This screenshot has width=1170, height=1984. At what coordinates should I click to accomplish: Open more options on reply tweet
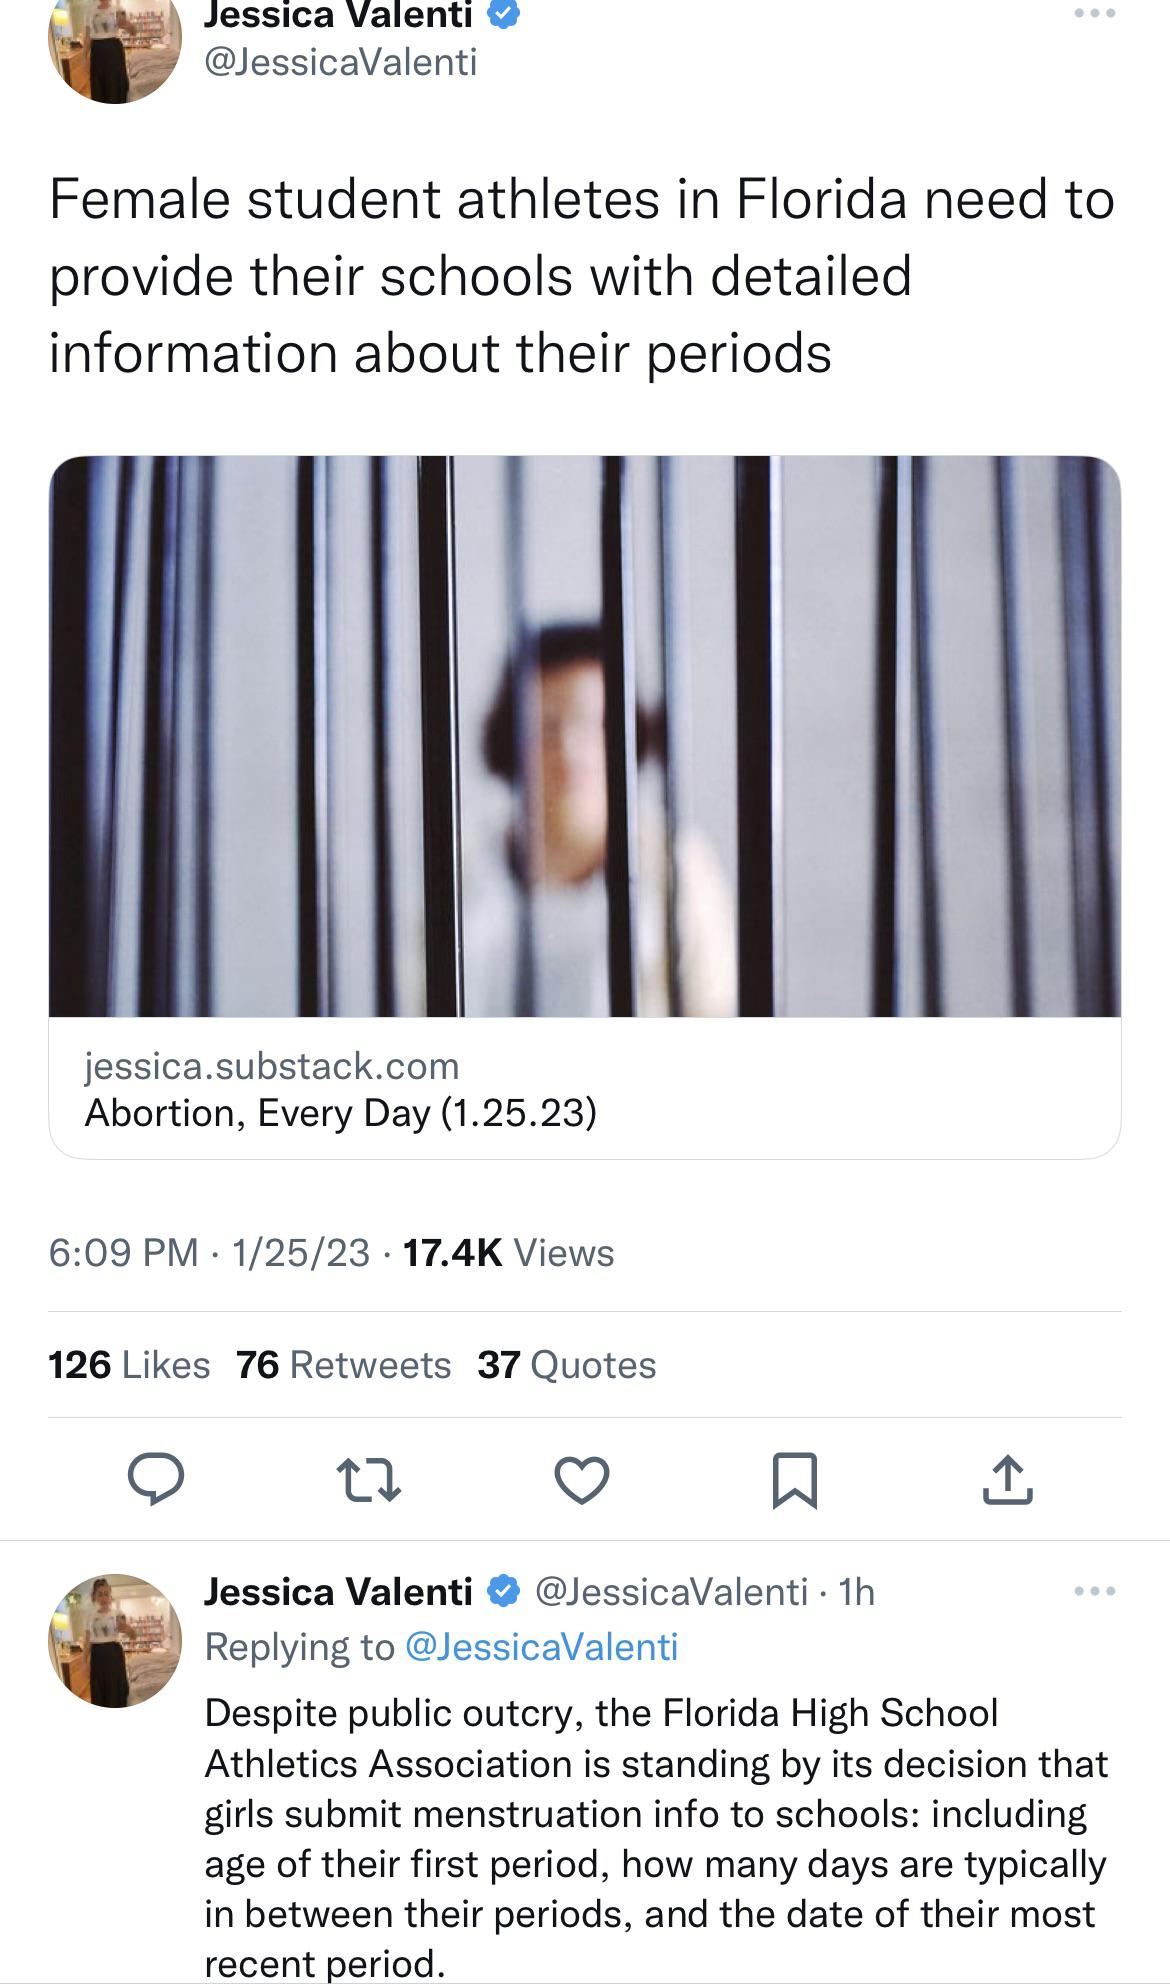(1094, 1591)
